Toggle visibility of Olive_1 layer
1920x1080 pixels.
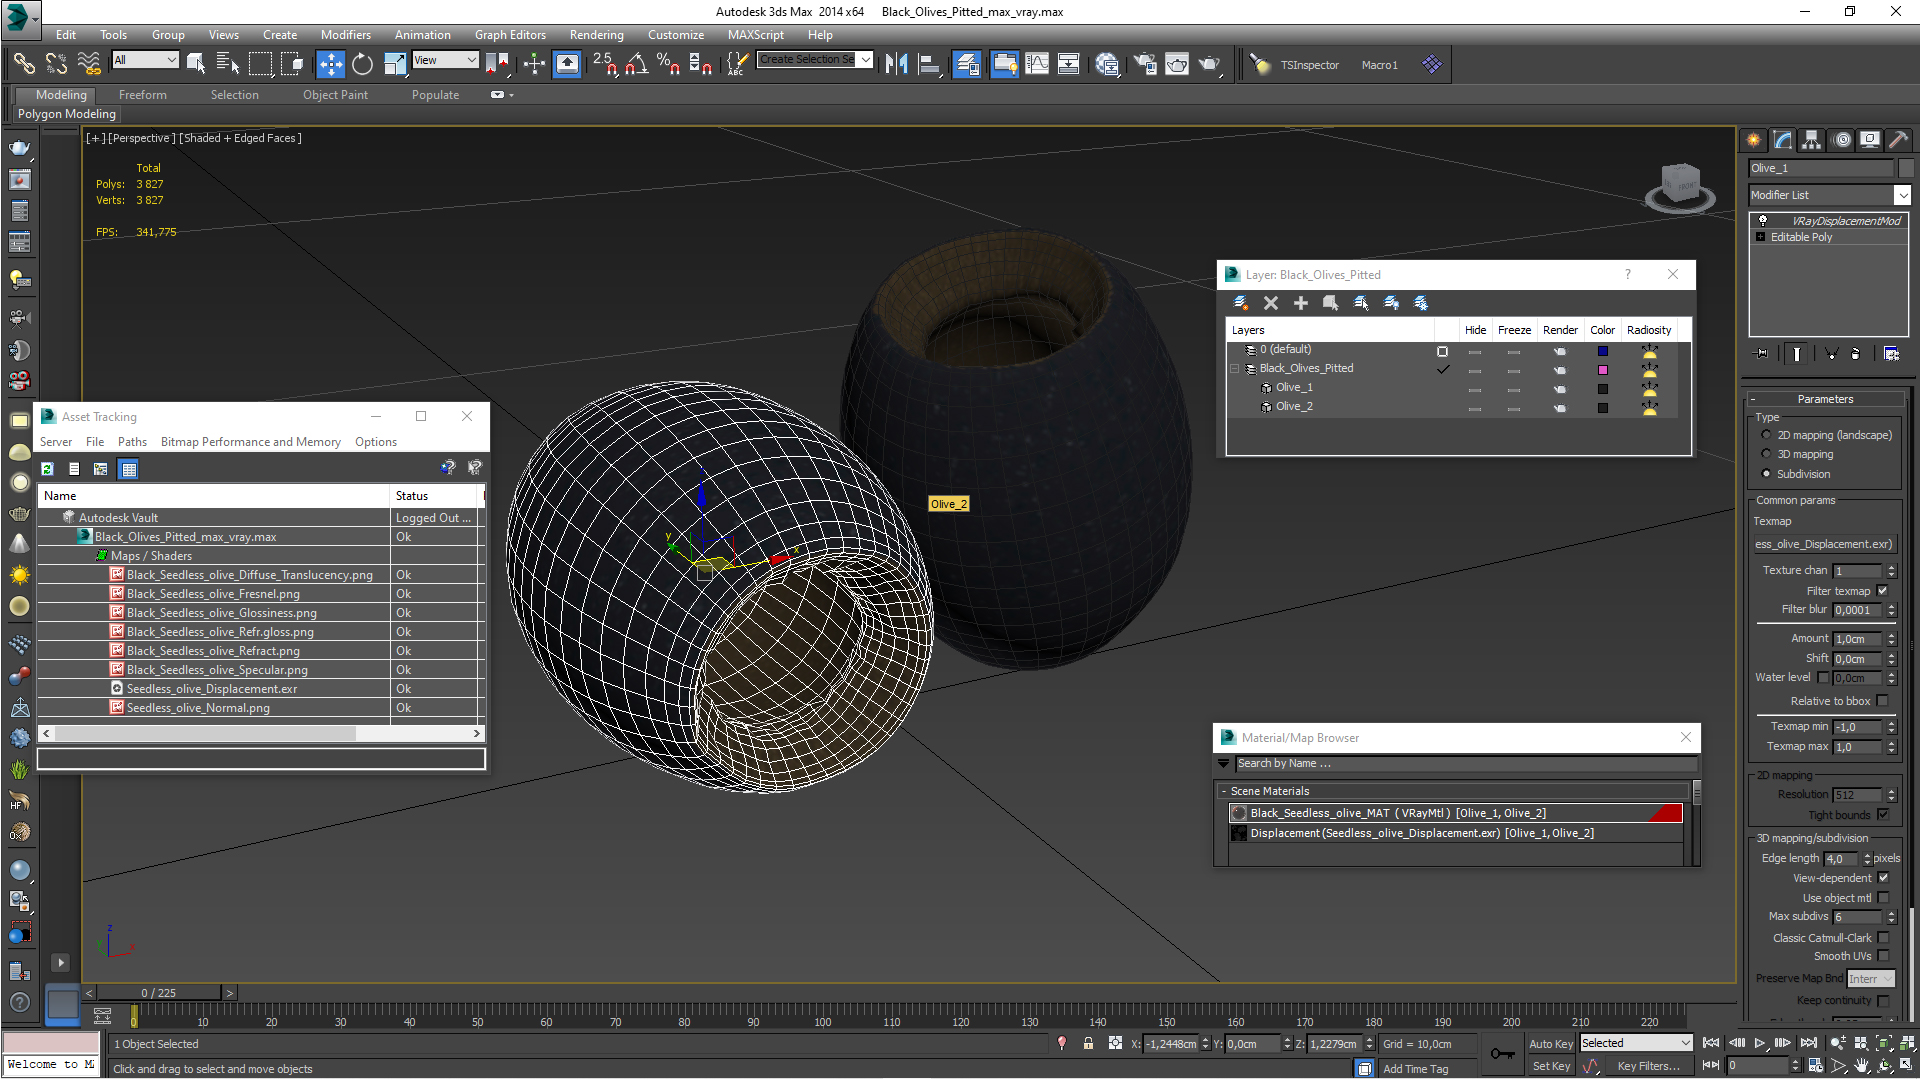(x=1477, y=386)
